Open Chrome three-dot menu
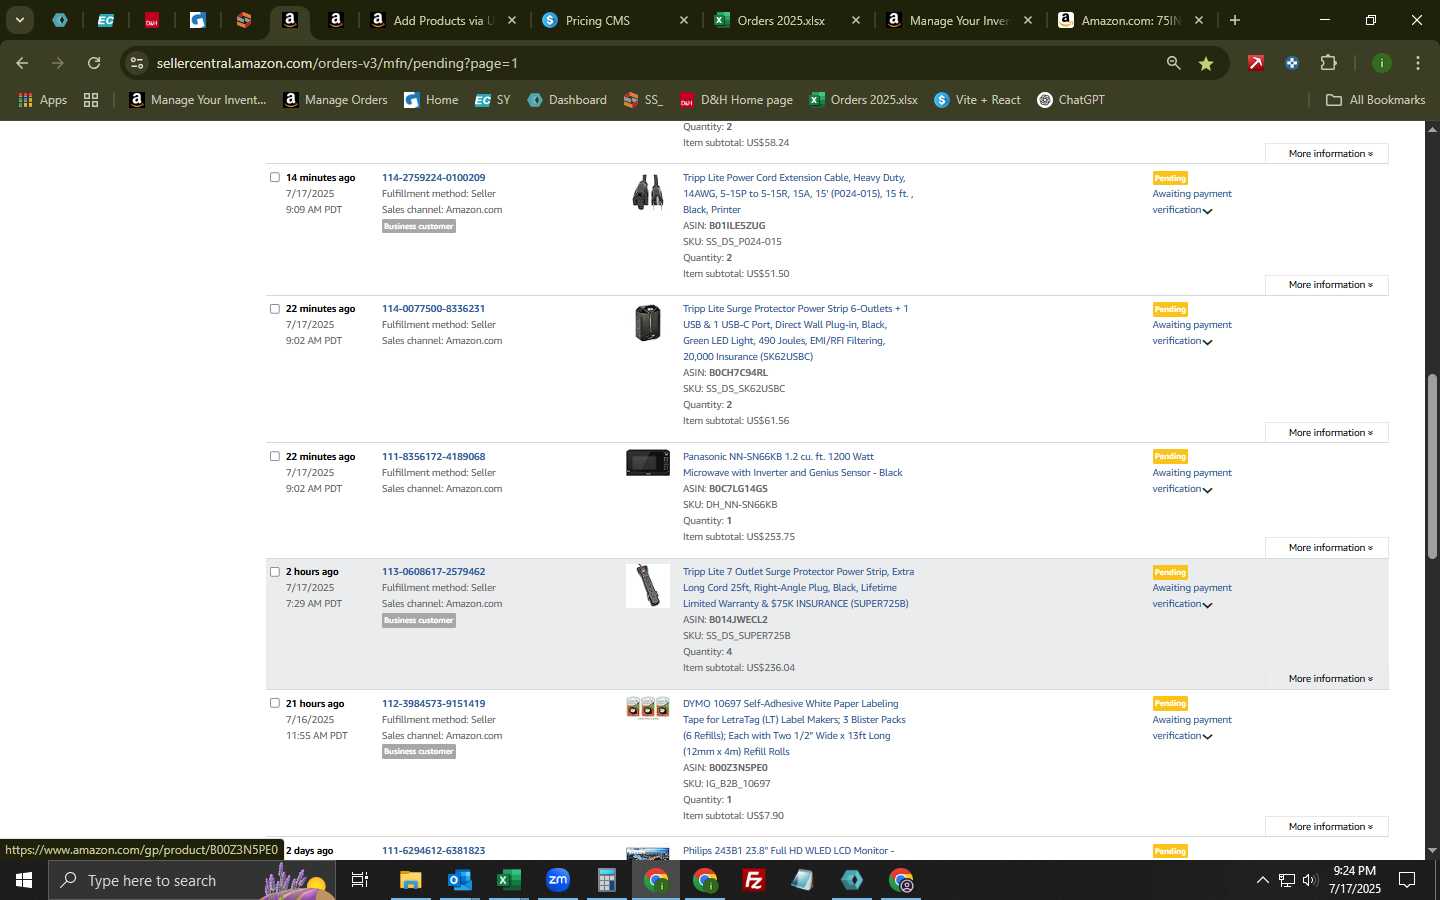This screenshot has width=1440, height=900. click(1417, 63)
